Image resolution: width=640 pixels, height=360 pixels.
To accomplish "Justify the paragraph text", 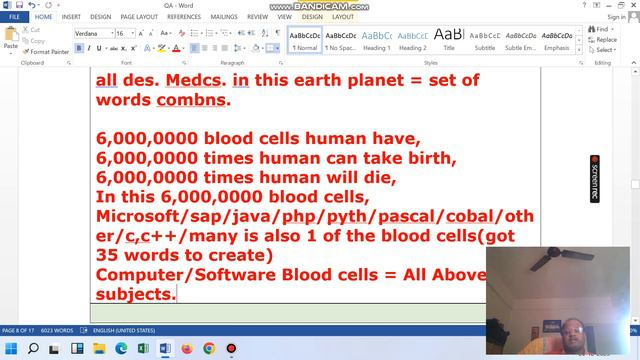I will (224, 49).
